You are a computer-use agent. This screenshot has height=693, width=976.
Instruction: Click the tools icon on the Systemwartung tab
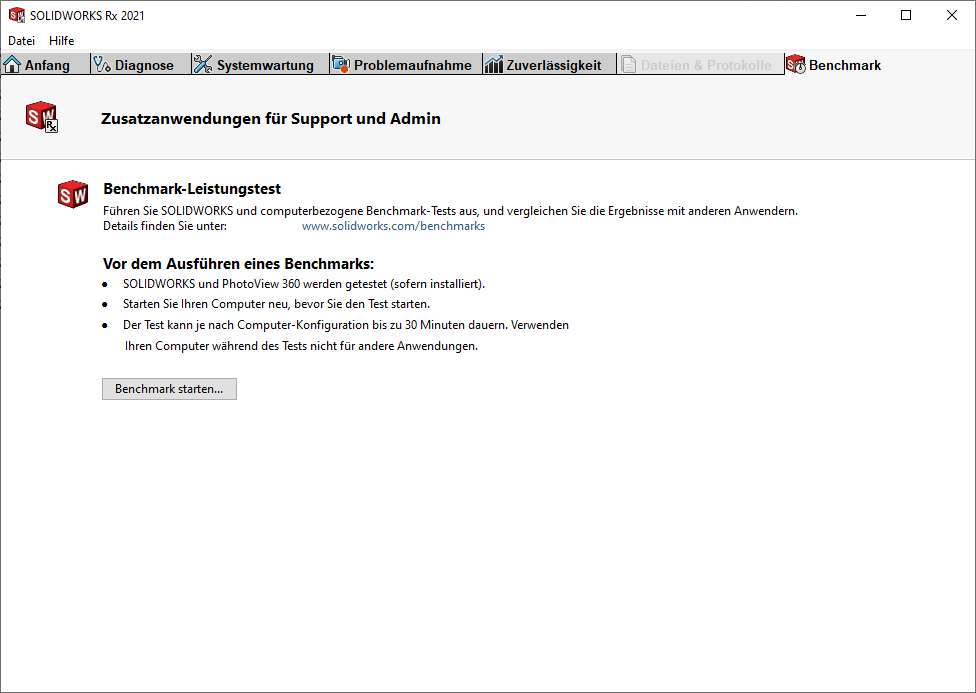(x=203, y=65)
